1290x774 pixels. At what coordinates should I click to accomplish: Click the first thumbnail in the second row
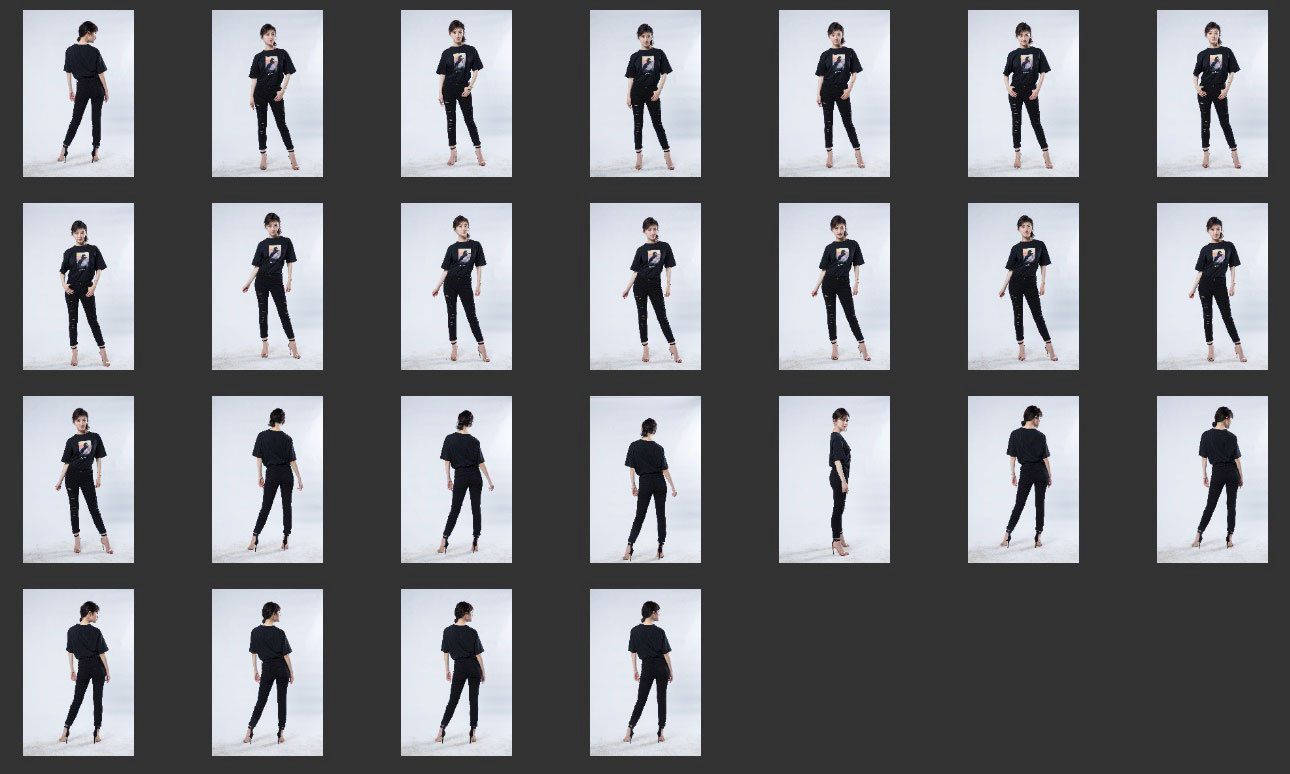click(78, 286)
